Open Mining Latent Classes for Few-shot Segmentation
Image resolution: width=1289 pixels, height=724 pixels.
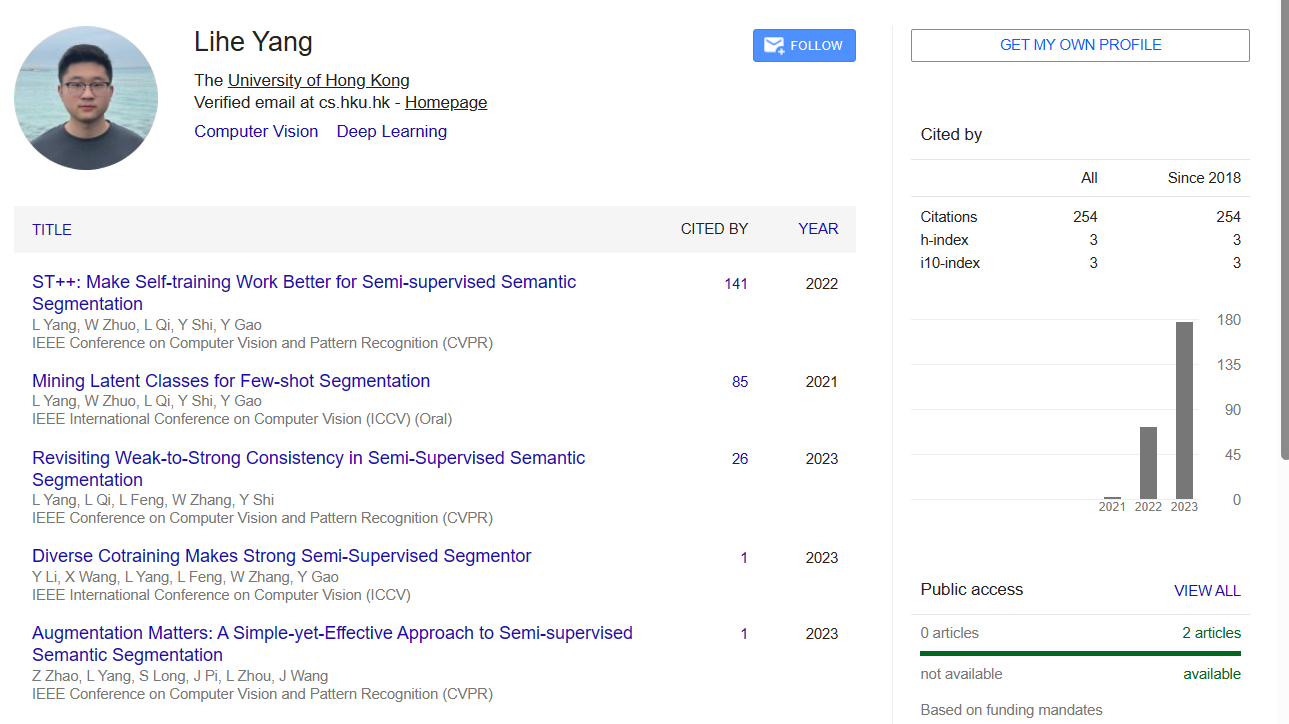tap(231, 381)
